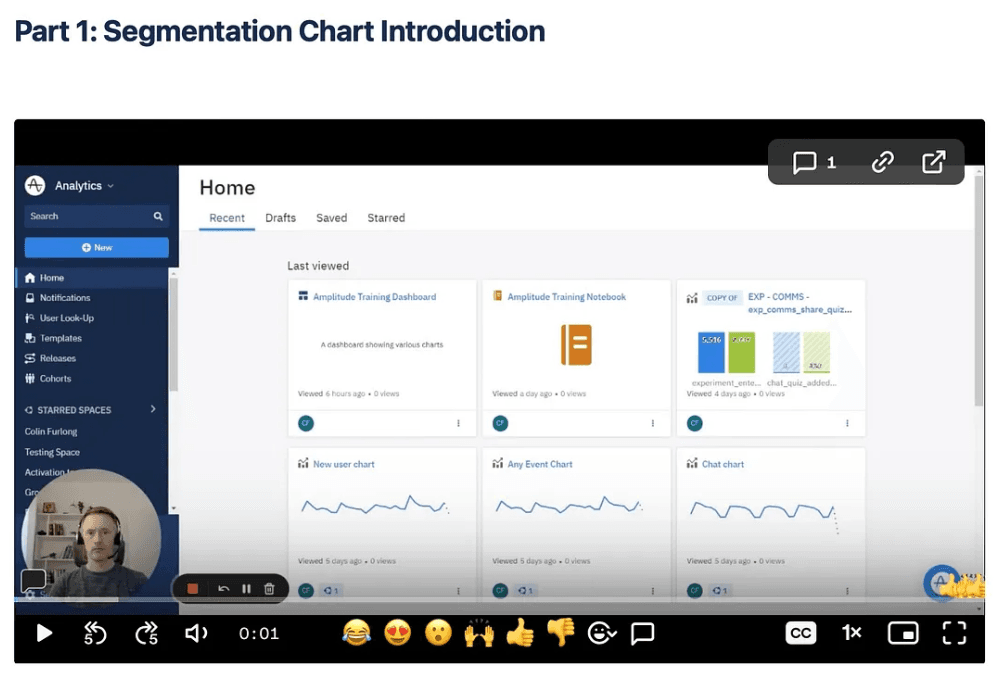The image size is (998, 675).
Task: Switch to the Starred tab
Action: pyautogui.click(x=386, y=218)
